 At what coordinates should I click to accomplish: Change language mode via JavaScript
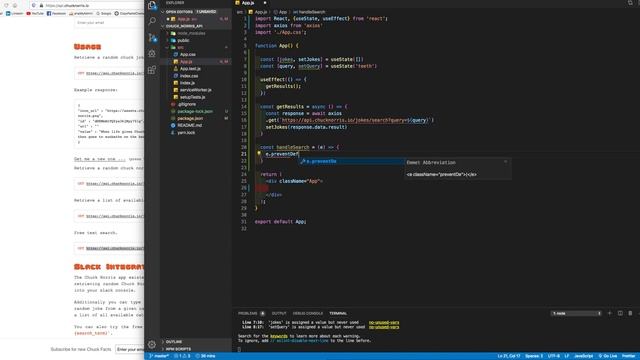tap(583, 356)
